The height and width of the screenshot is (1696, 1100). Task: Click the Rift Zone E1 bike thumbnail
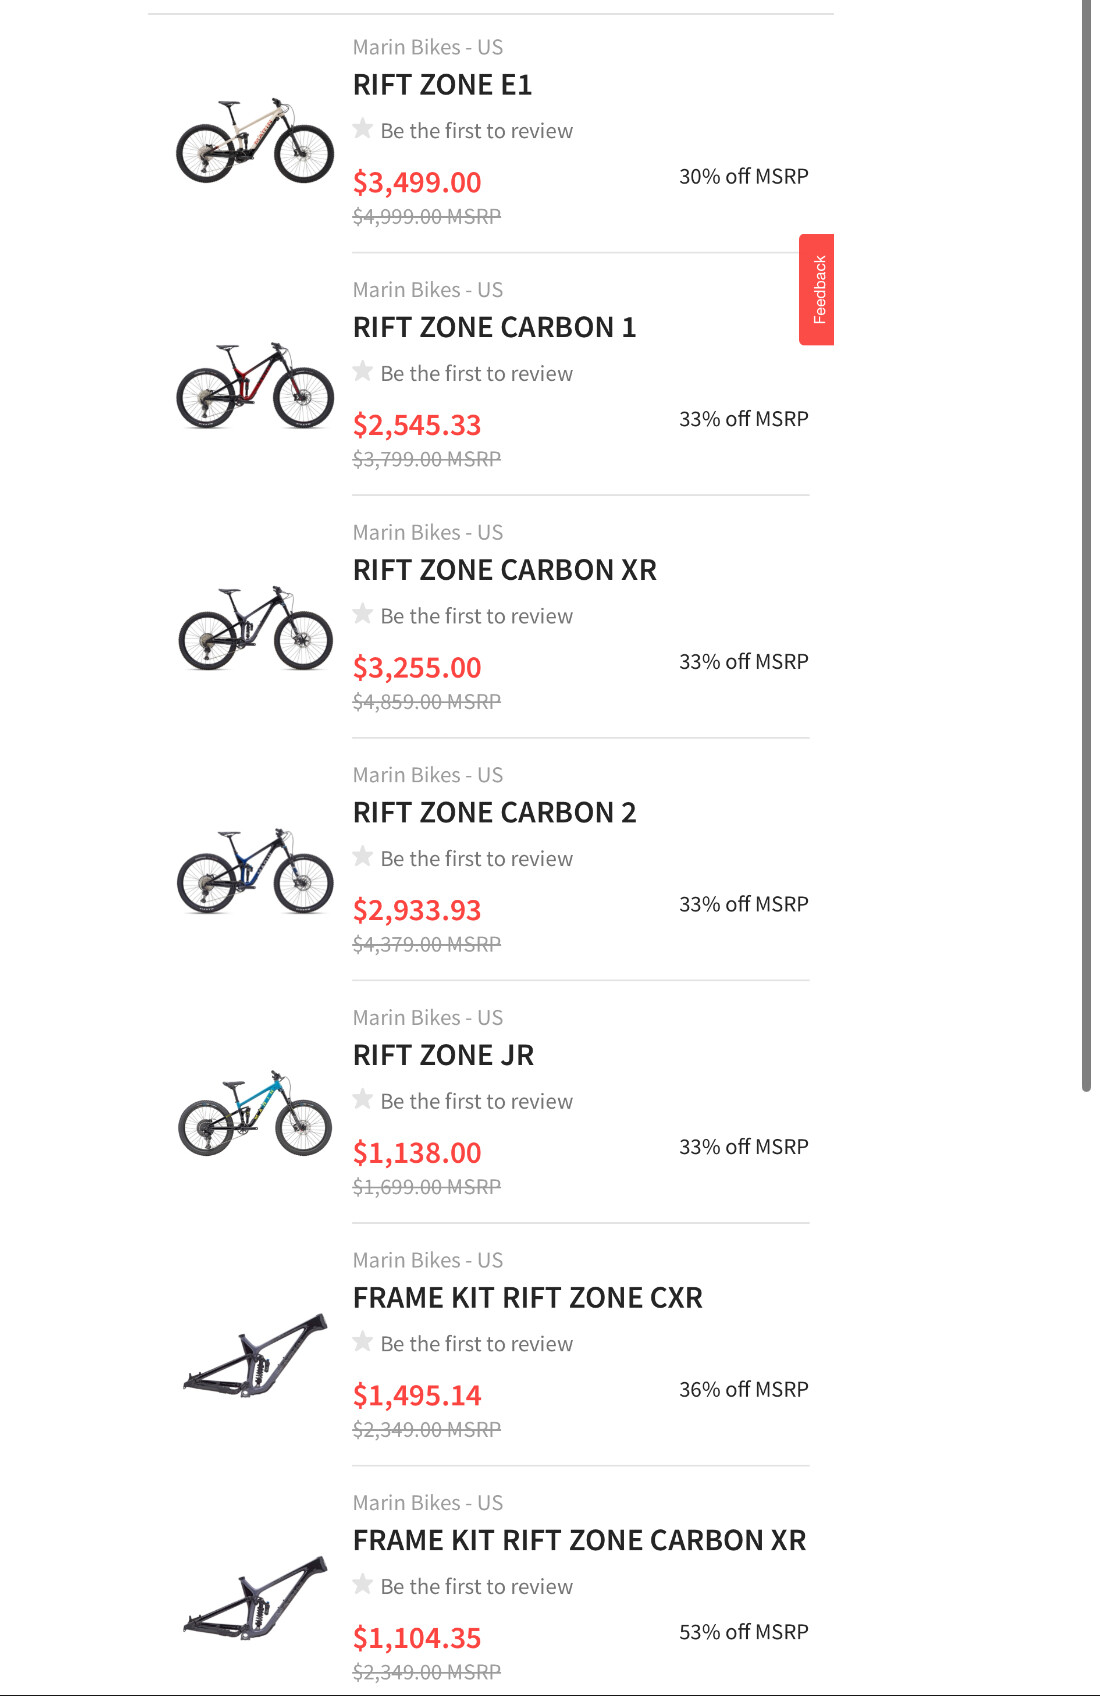click(254, 141)
